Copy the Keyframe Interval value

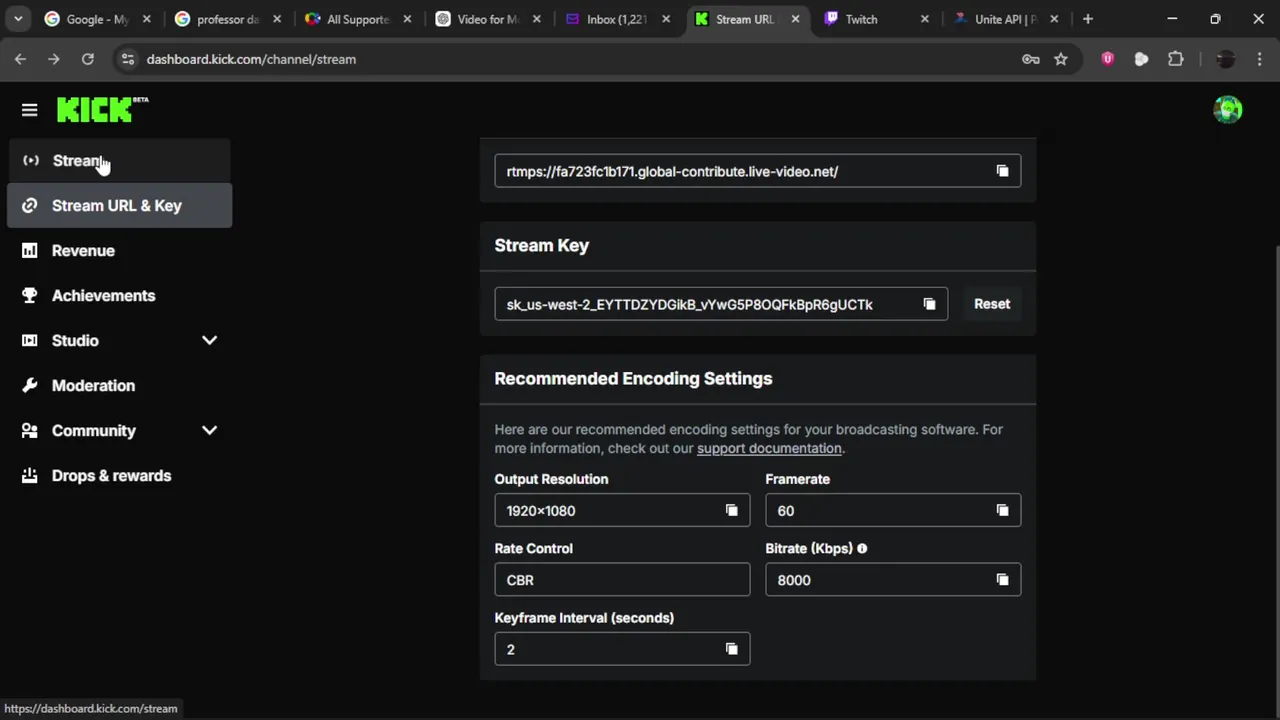click(731, 649)
